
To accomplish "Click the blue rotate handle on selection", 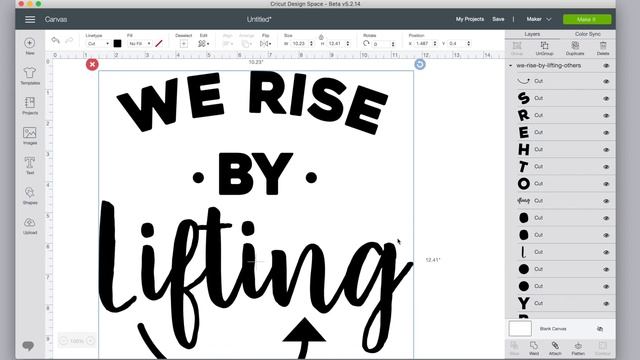I will (420, 64).
